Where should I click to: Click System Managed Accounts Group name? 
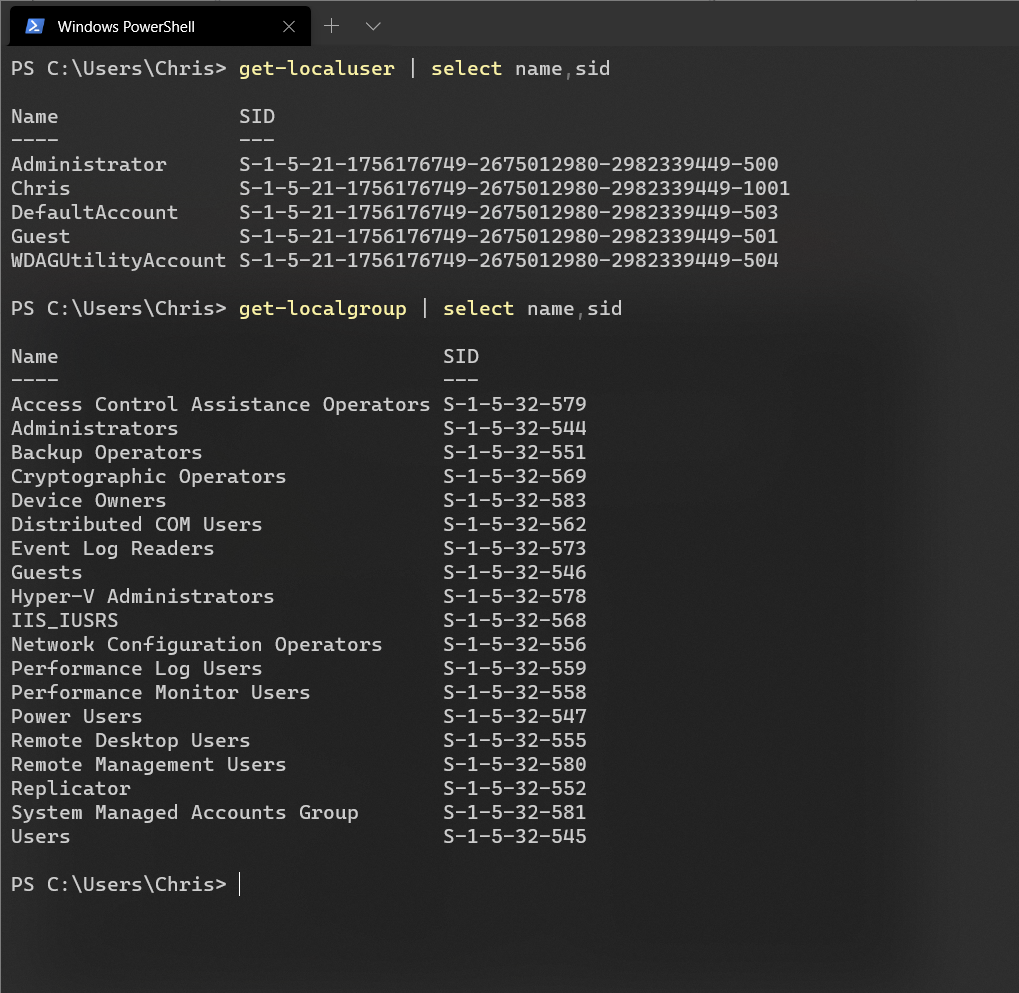[x=185, y=814]
